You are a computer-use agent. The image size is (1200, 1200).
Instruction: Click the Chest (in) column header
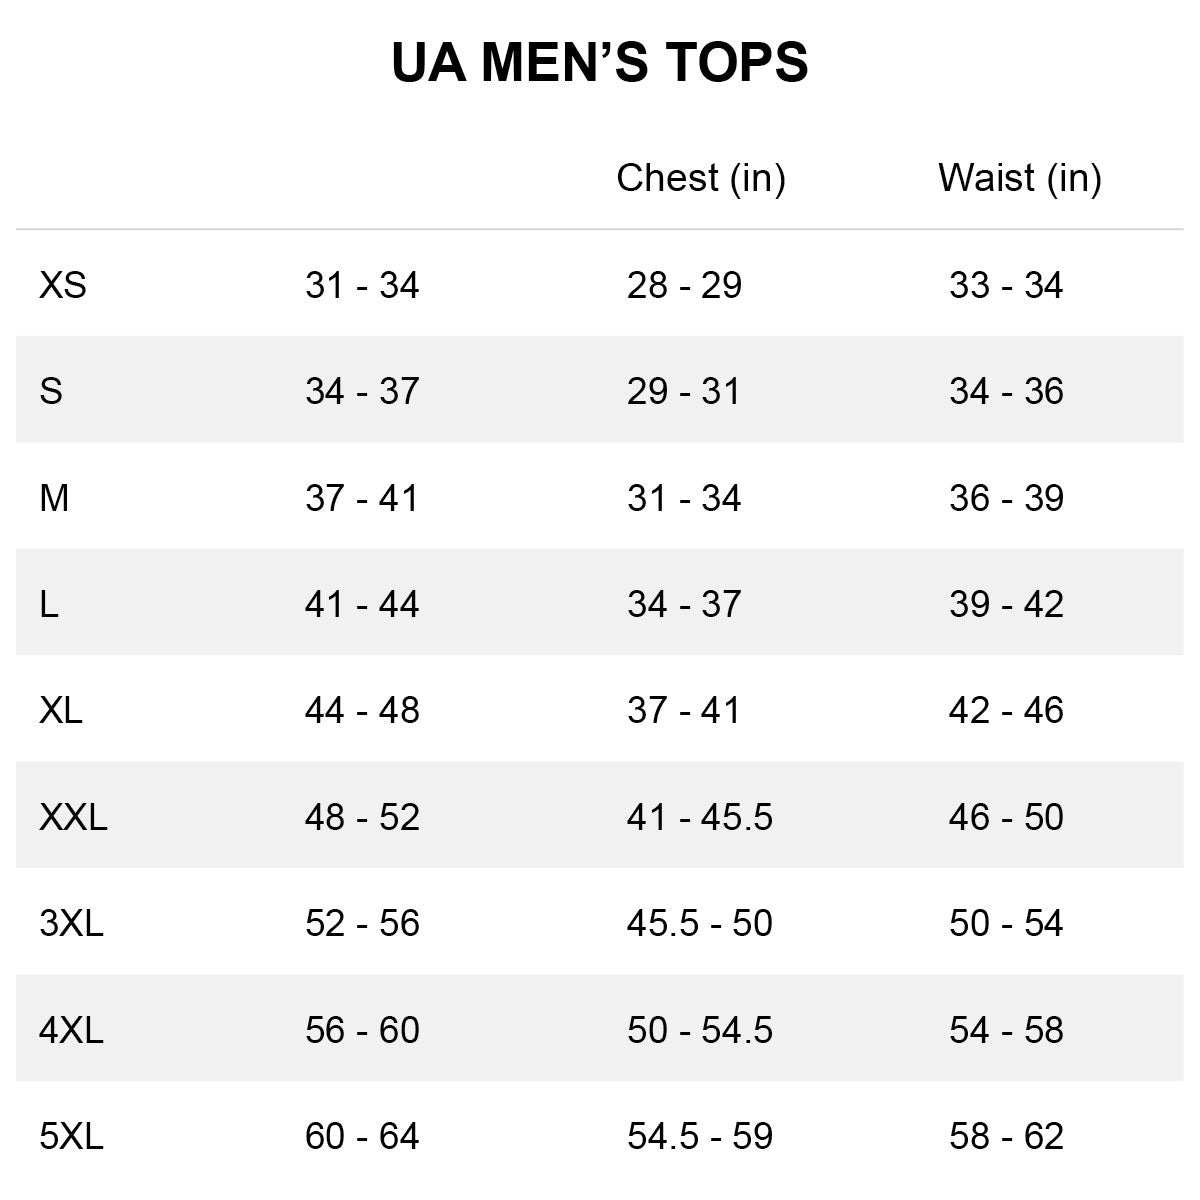click(700, 178)
